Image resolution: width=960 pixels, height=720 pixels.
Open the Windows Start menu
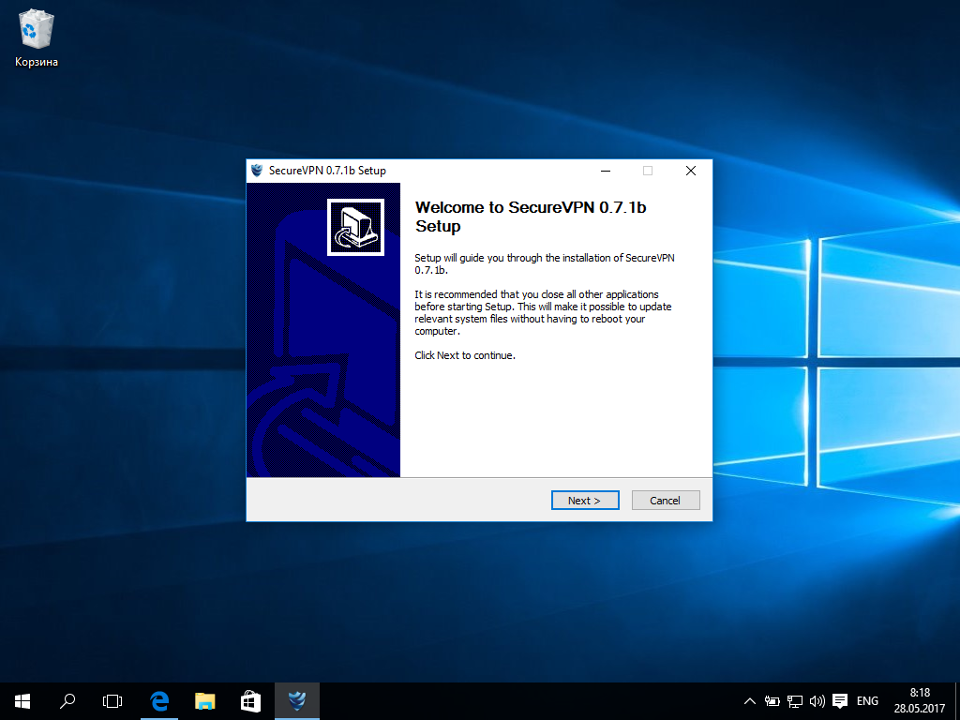[x=22, y=701]
